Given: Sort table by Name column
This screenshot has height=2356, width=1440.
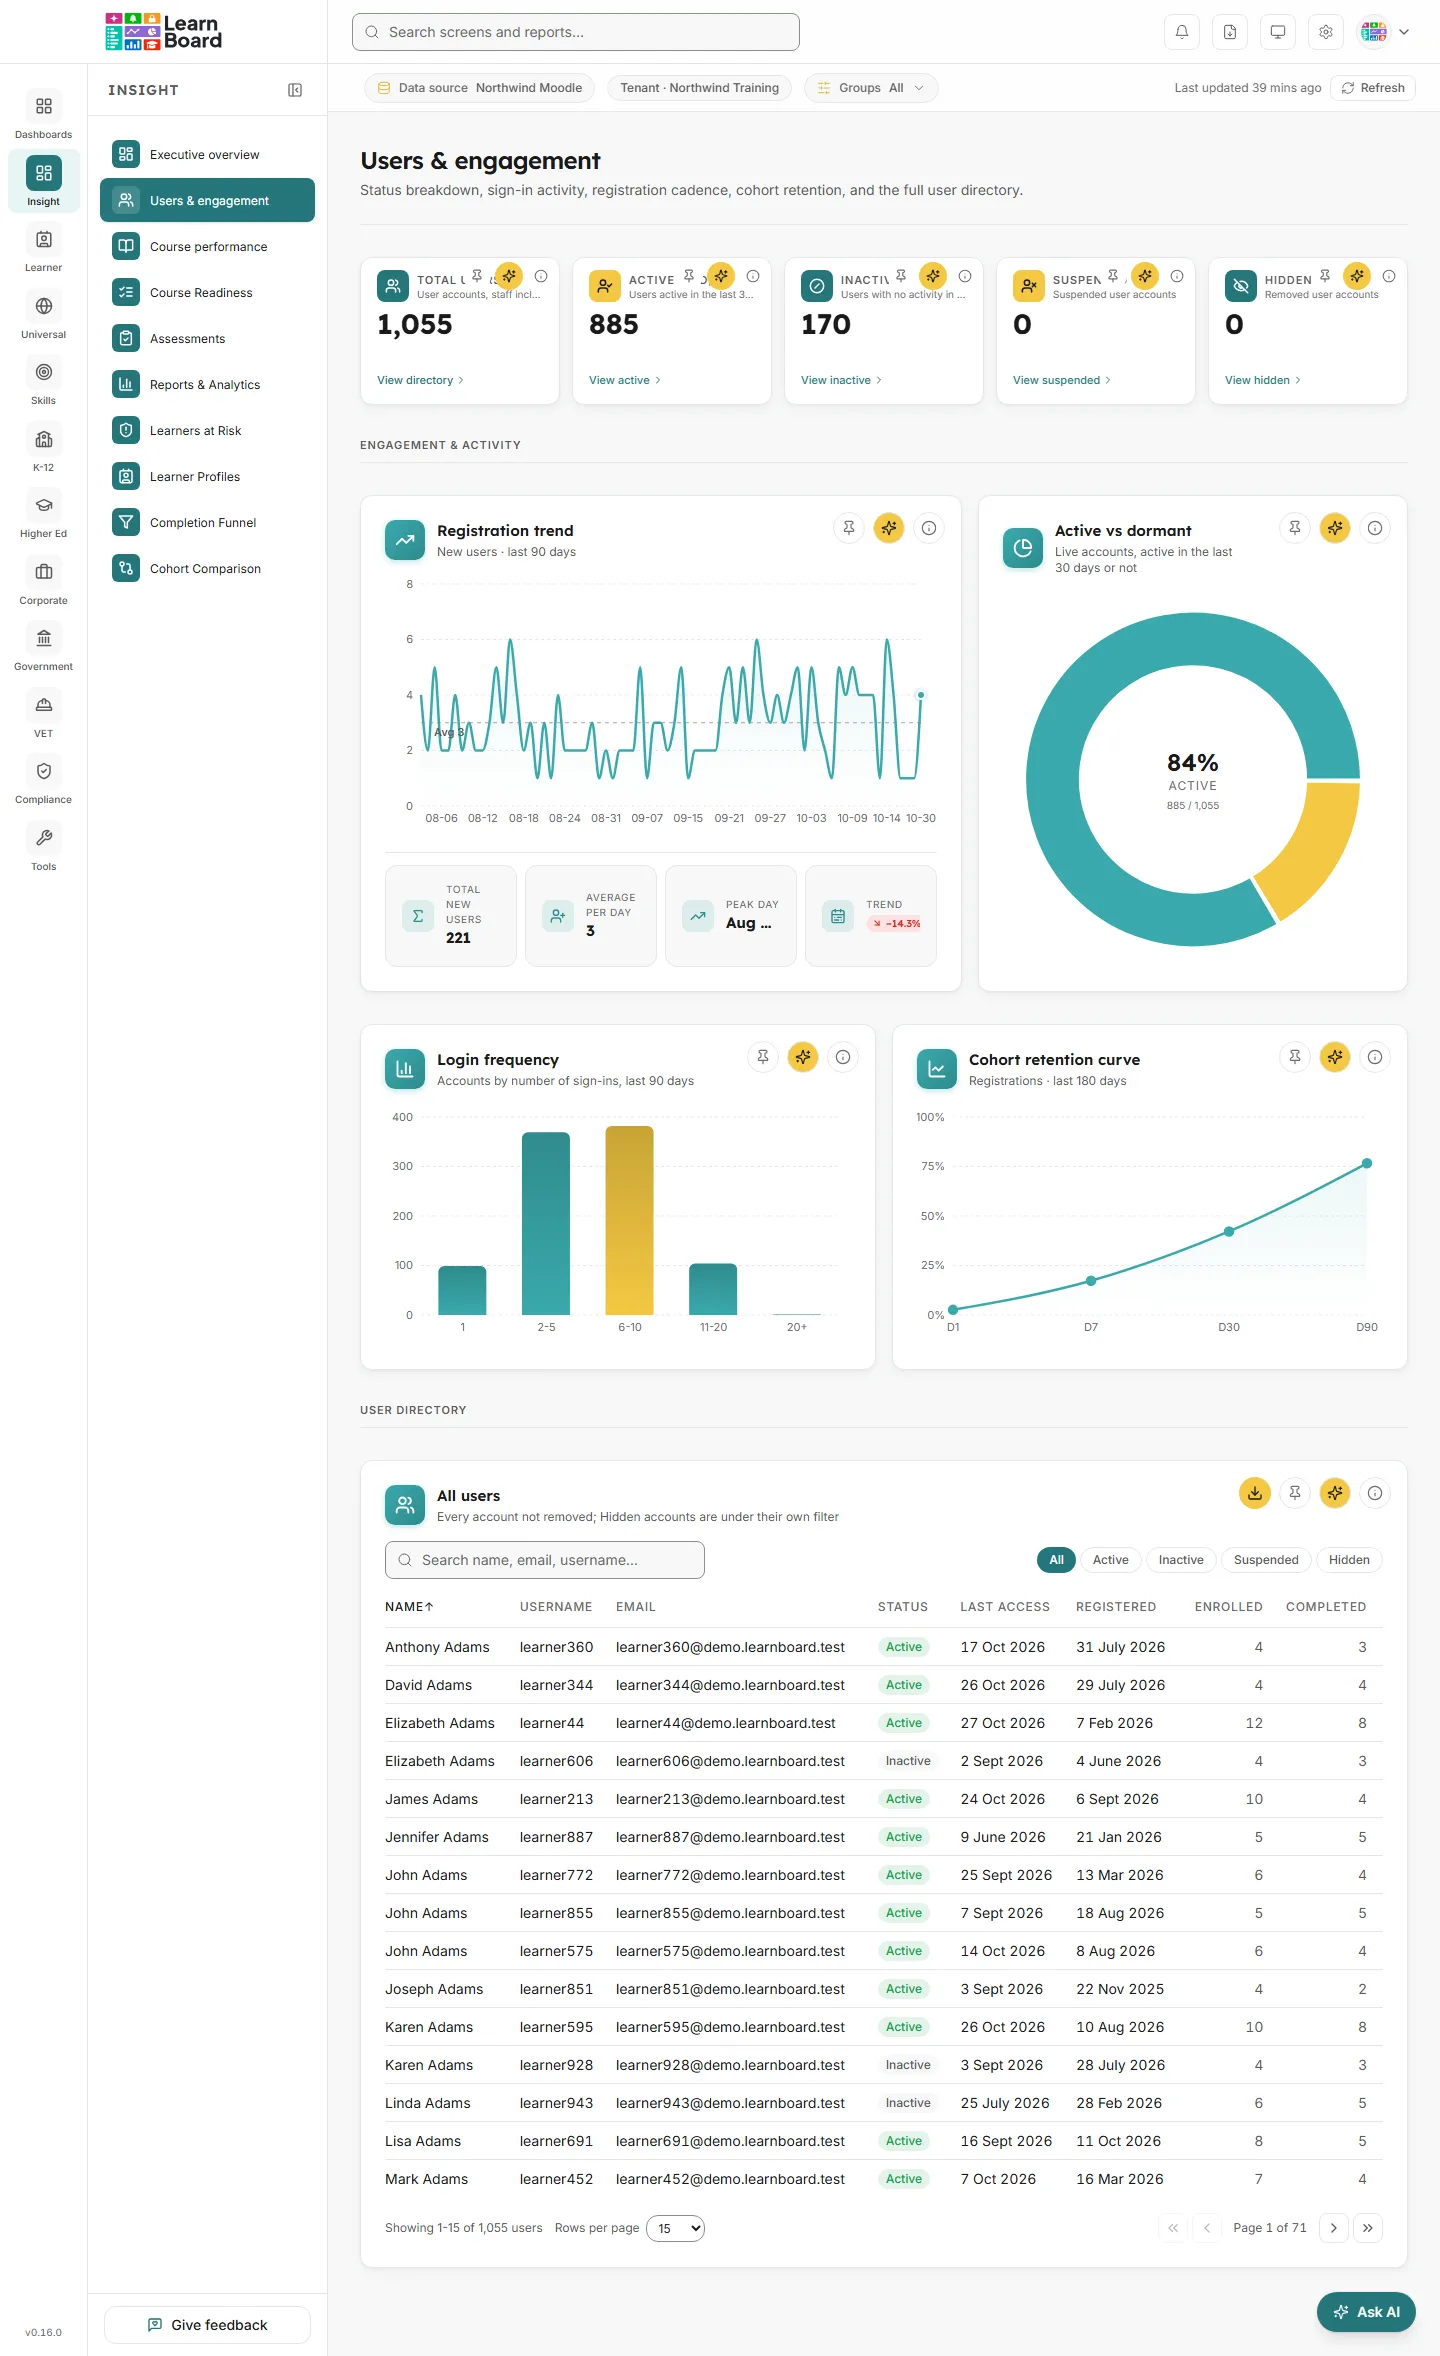Looking at the screenshot, I should pyautogui.click(x=409, y=1607).
